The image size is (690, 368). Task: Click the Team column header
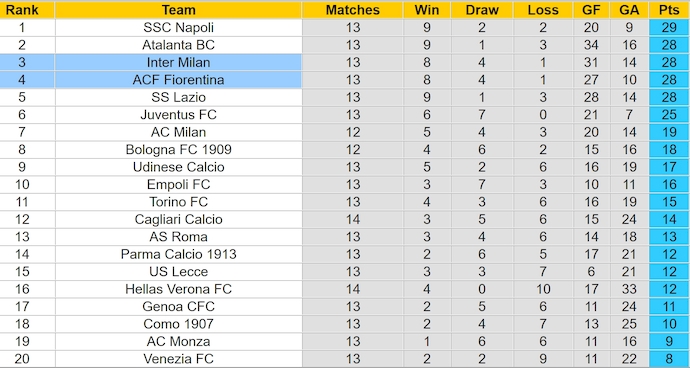(178, 10)
